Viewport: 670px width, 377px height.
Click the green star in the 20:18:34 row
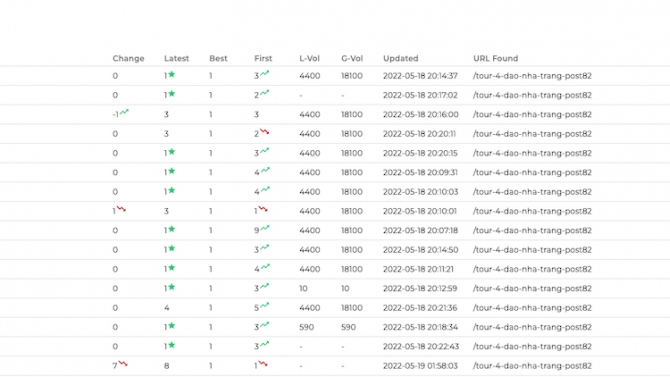pos(171,326)
